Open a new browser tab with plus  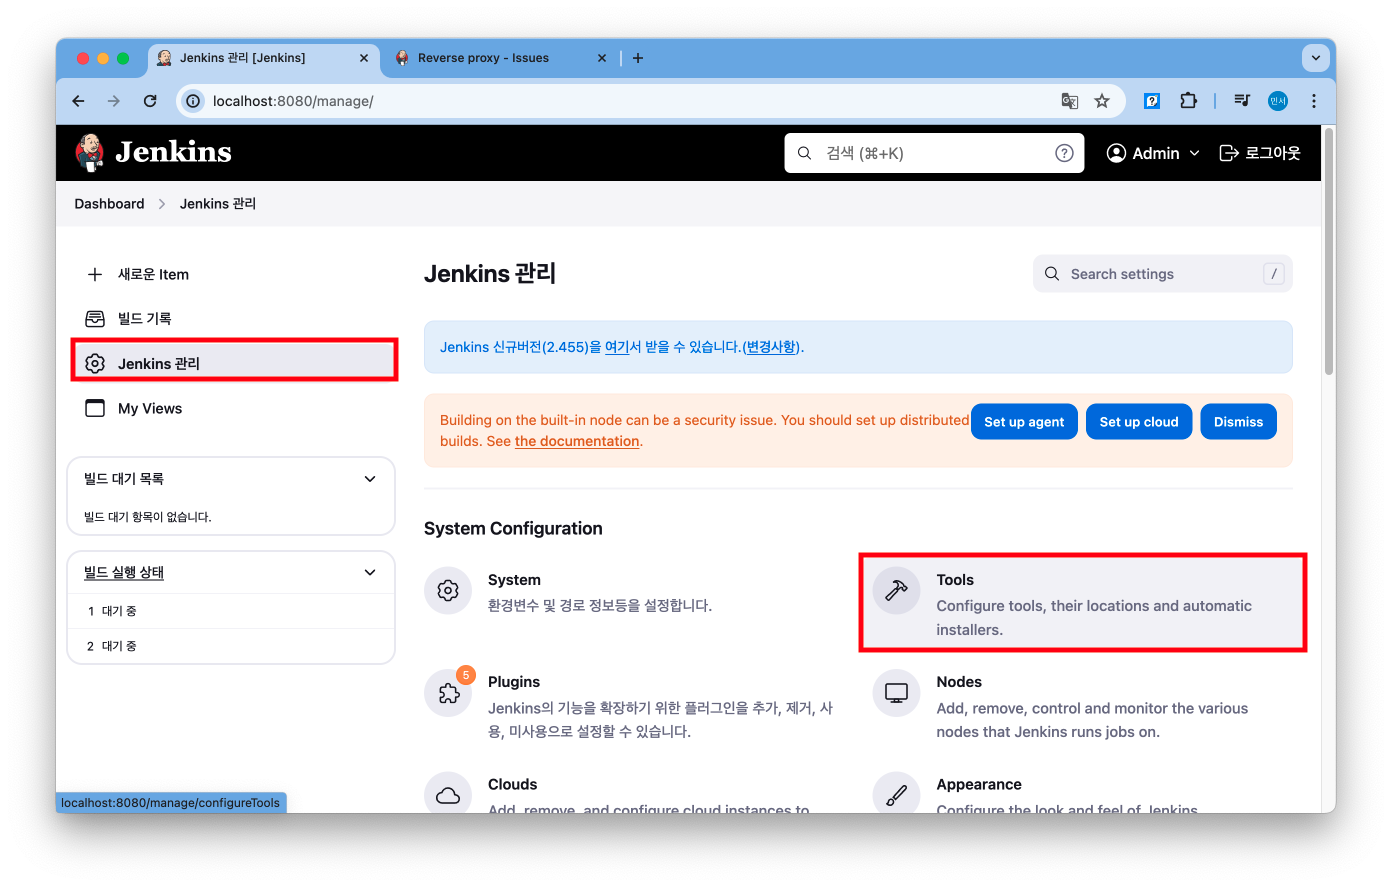coord(638,58)
